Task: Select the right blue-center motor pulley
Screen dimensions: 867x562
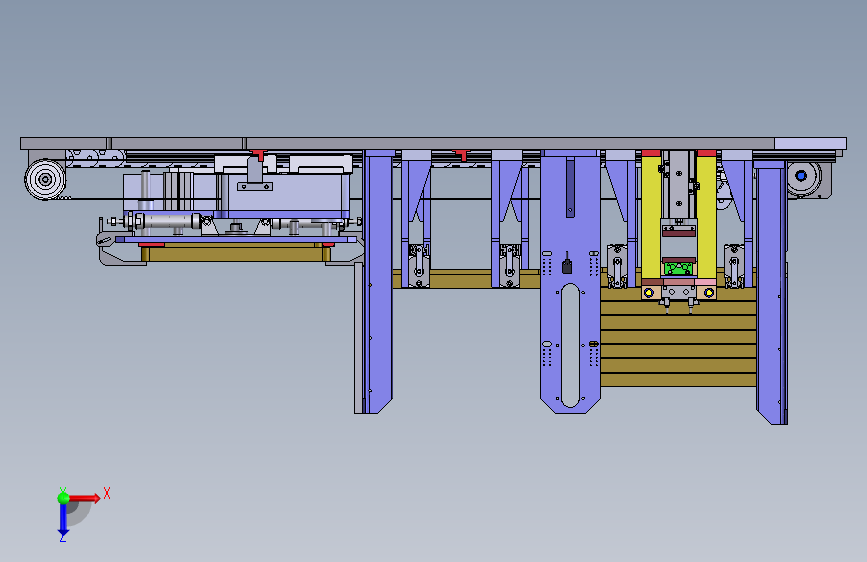Action: [802, 176]
